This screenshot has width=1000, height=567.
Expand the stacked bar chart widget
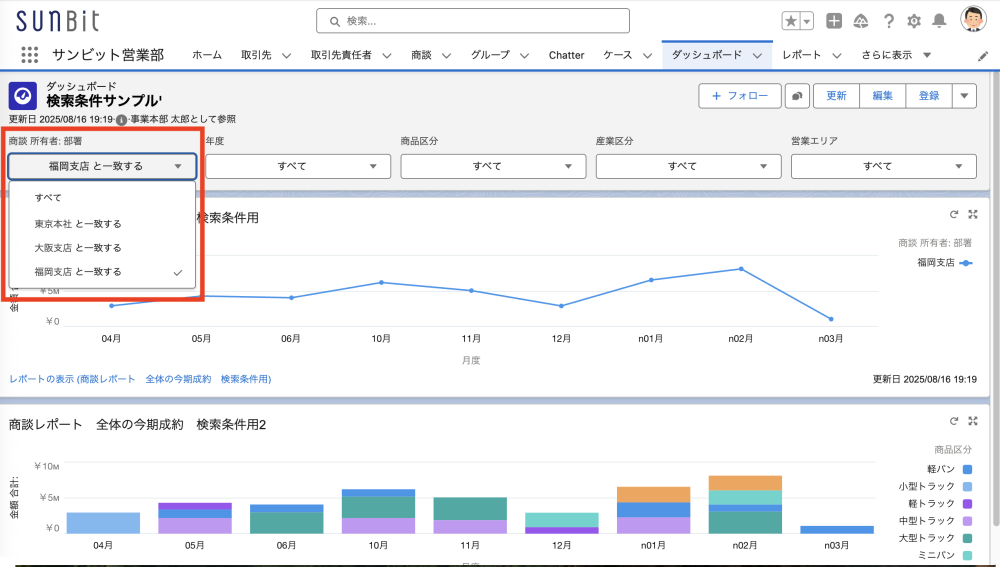pyautogui.click(x=972, y=421)
